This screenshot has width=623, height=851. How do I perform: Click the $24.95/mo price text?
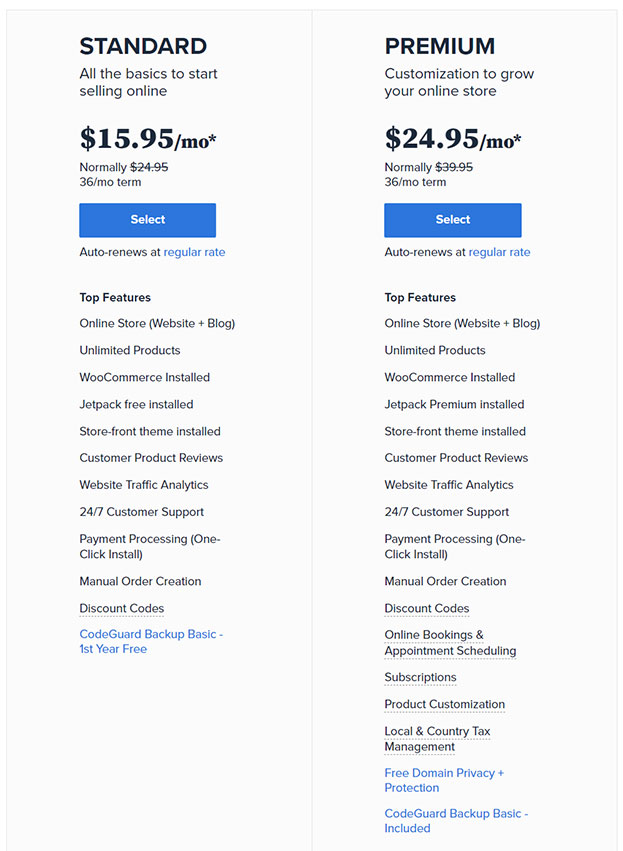click(453, 138)
